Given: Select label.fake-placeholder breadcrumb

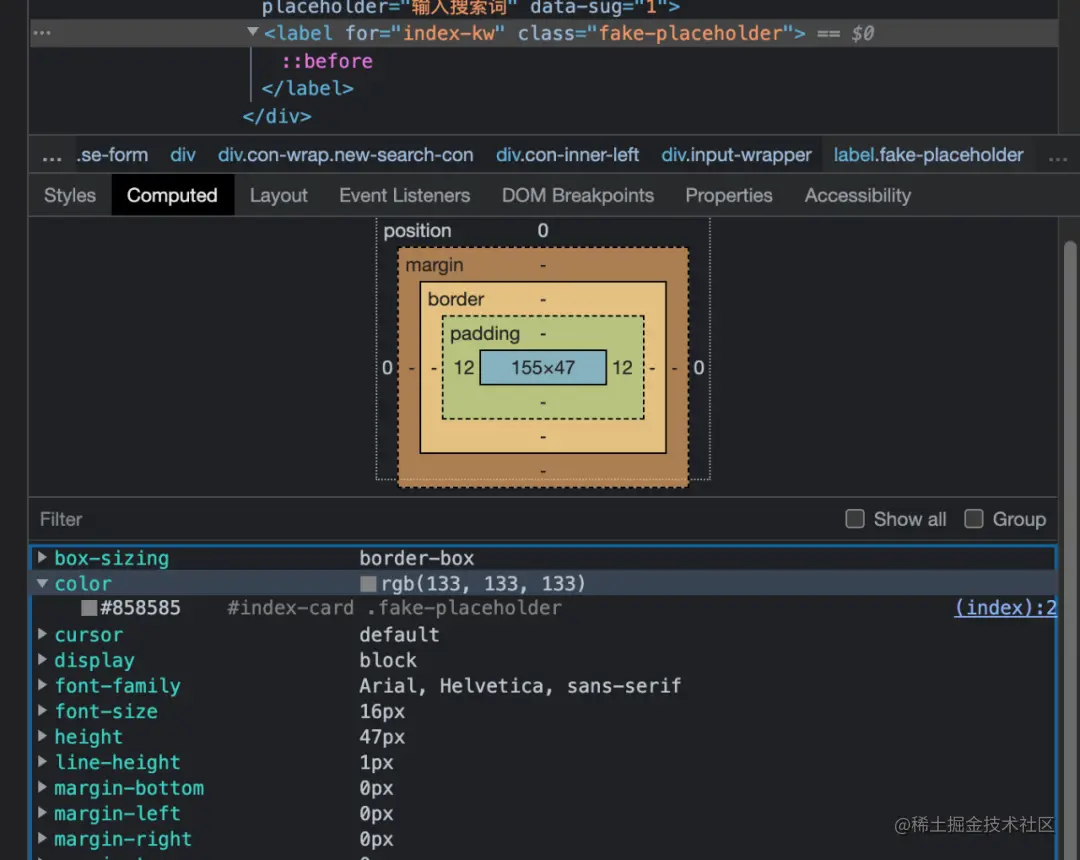Looking at the screenshot, I should [928, 155].
